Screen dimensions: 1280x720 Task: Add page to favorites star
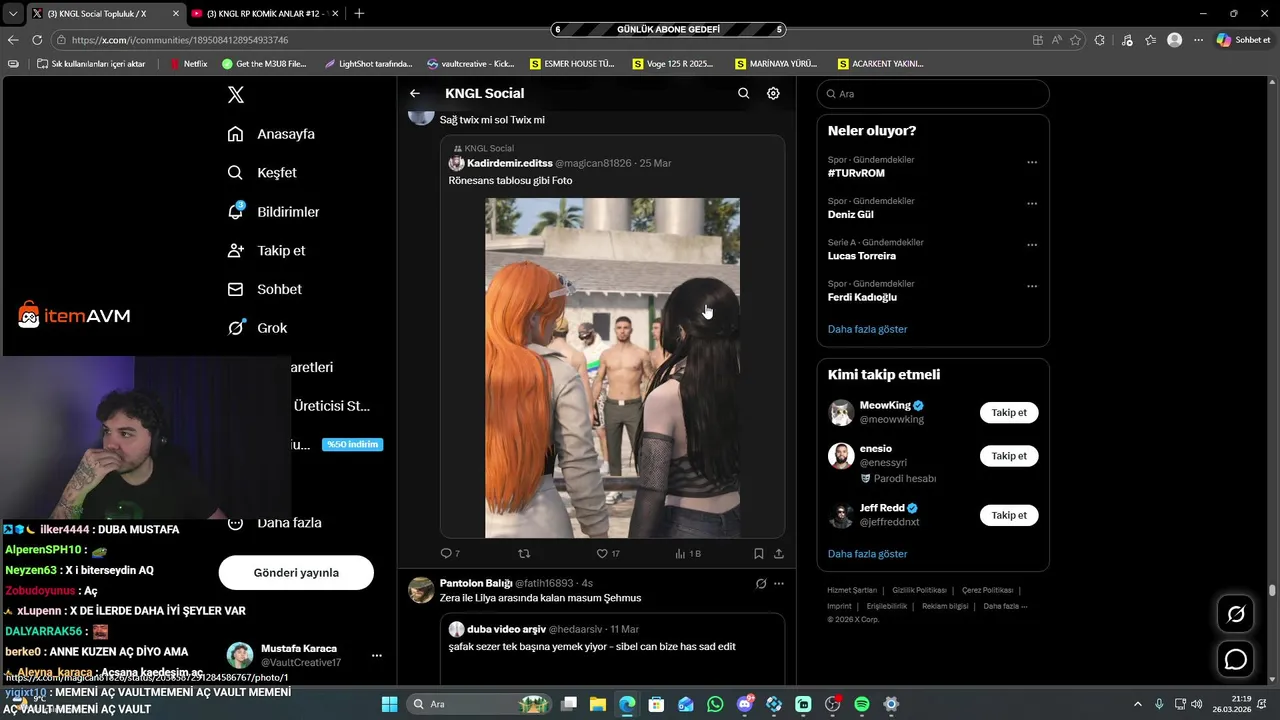point(1076,40)
